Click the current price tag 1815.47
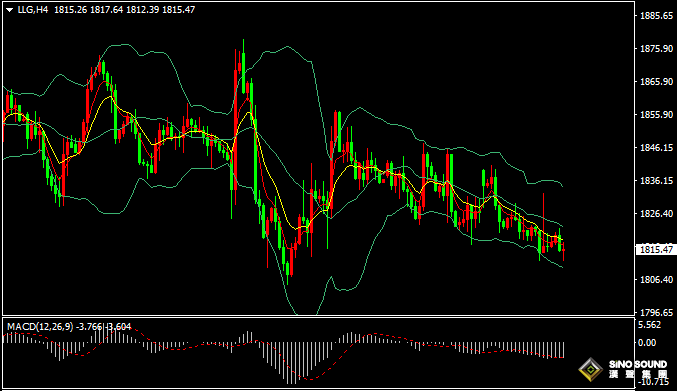677x391 pixels. click(x=656, y=249)
